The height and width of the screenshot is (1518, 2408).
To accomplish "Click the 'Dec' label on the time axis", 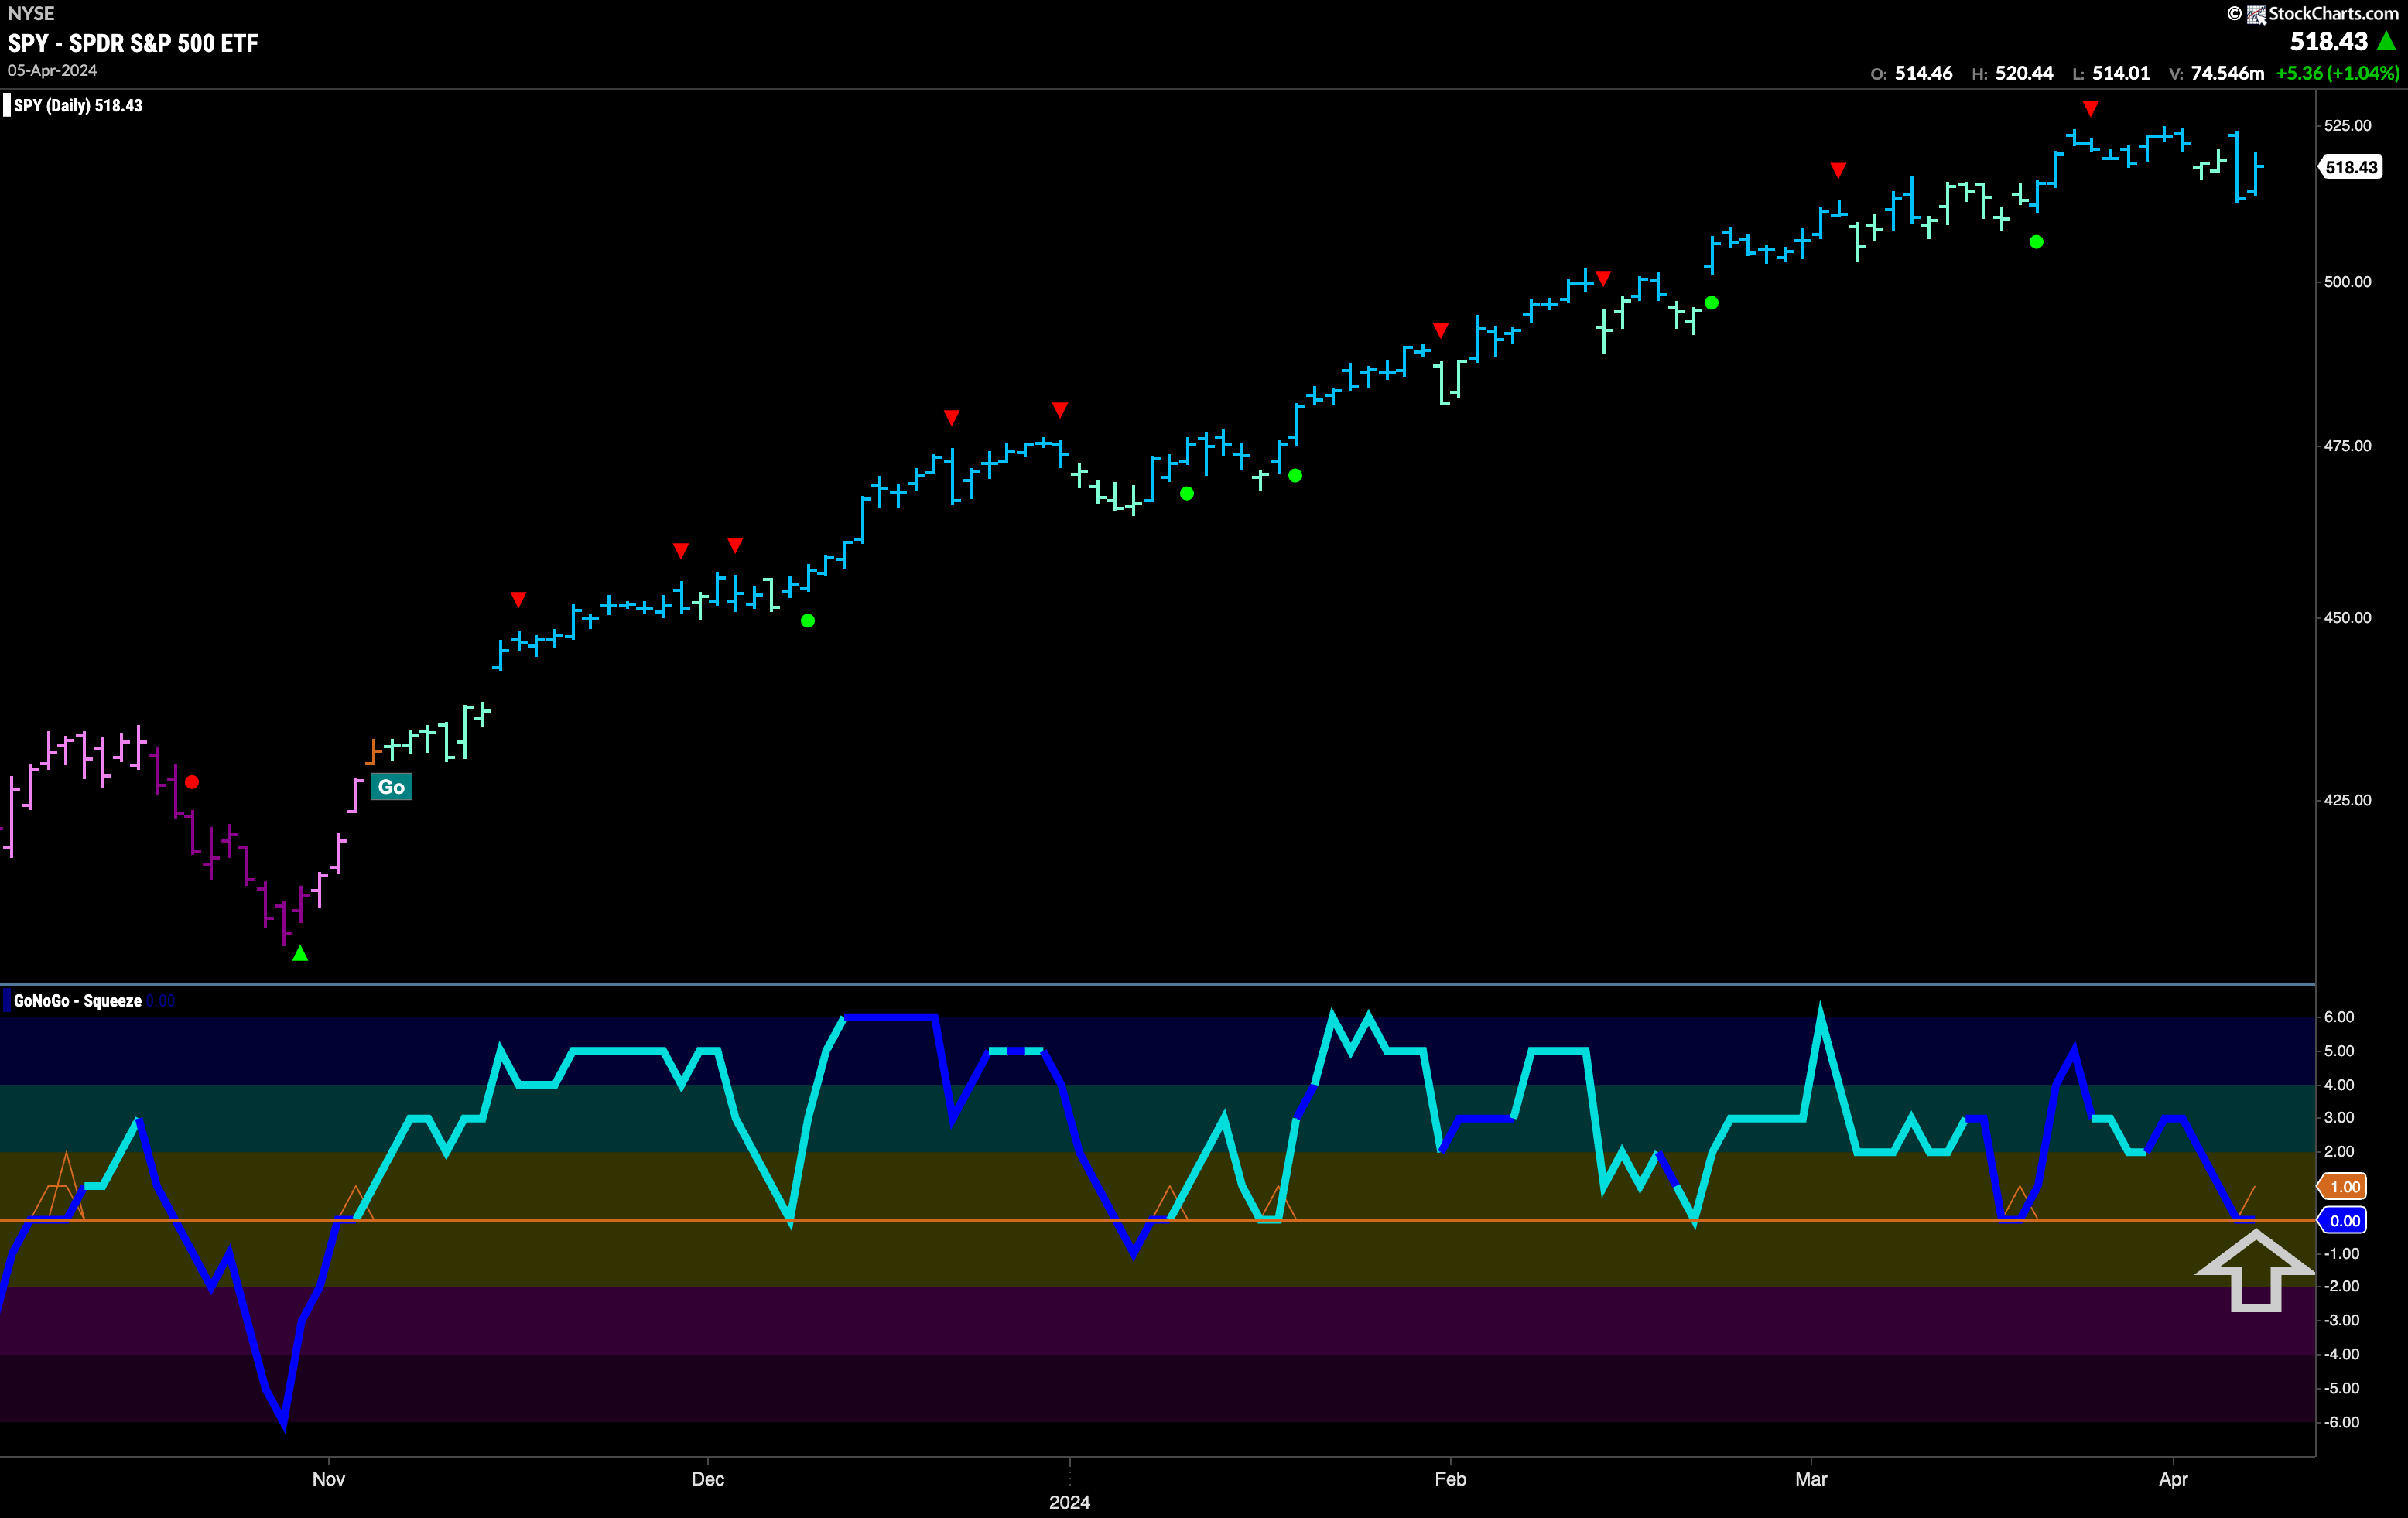I will click(x=708, y=1479).
